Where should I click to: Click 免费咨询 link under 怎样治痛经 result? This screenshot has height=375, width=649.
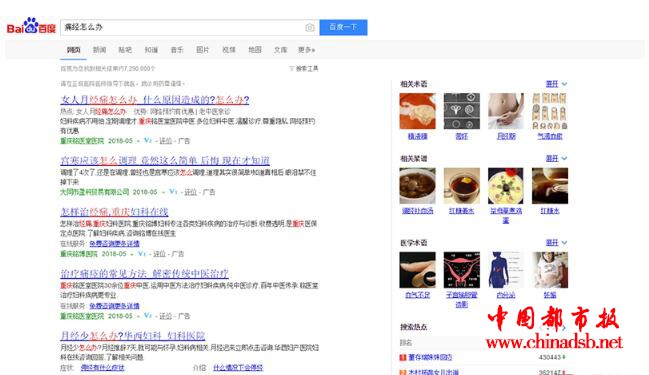pos(114,244)
